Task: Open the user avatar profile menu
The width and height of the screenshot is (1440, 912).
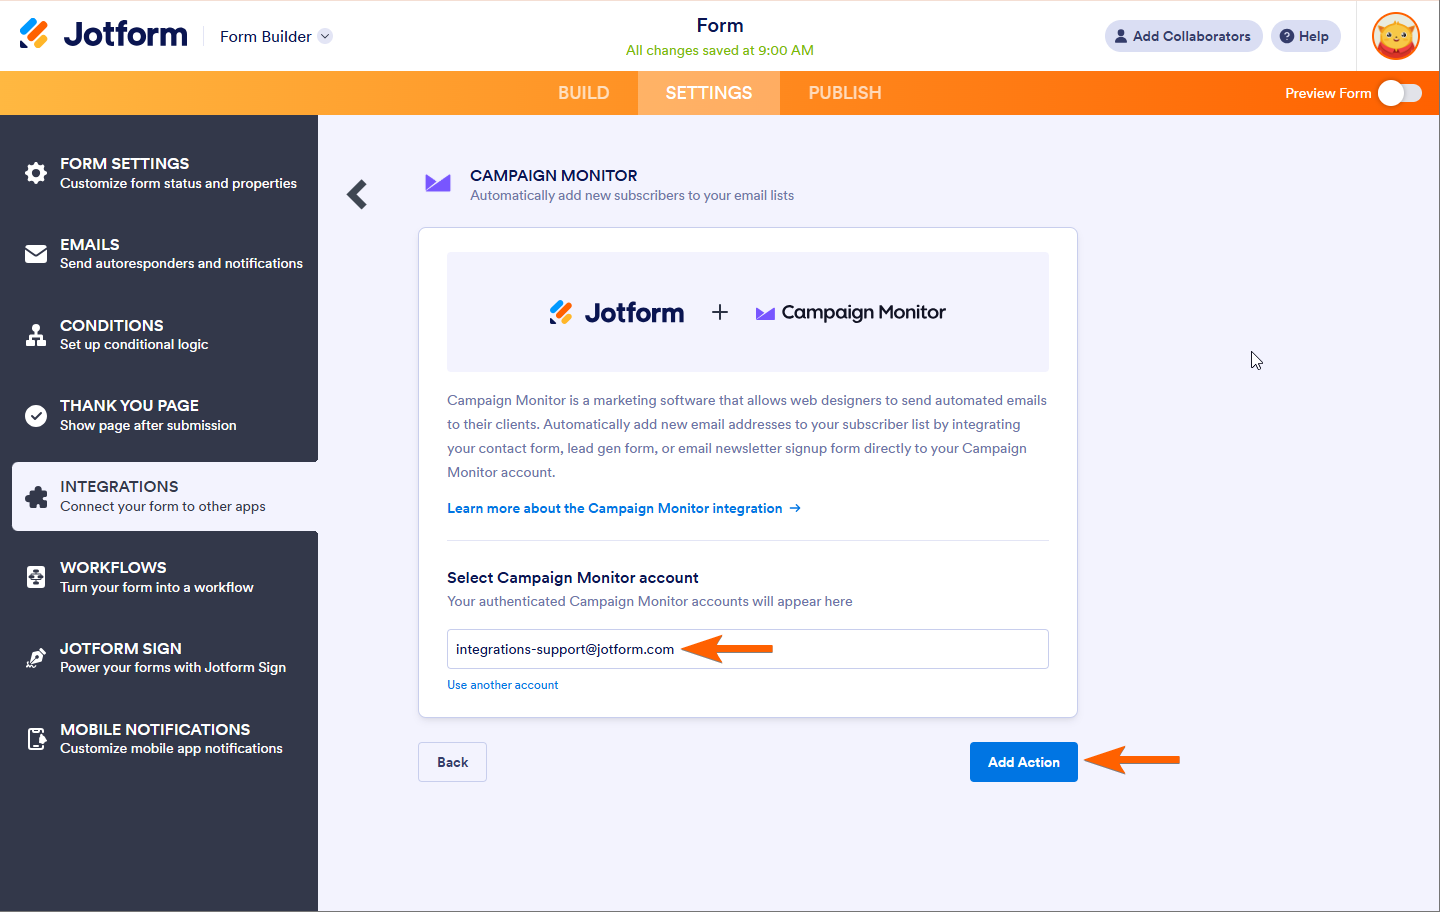Action: point(1396,36)
